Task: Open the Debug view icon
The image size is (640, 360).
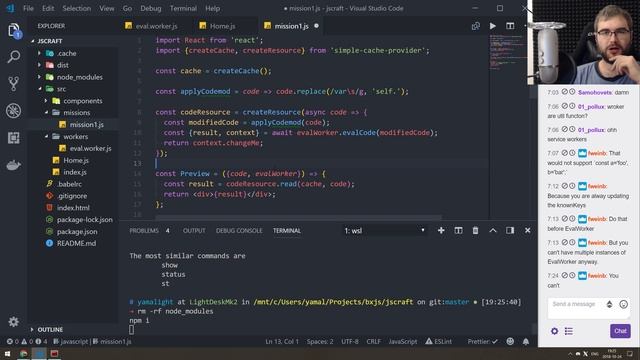Action: coord(13,111)
